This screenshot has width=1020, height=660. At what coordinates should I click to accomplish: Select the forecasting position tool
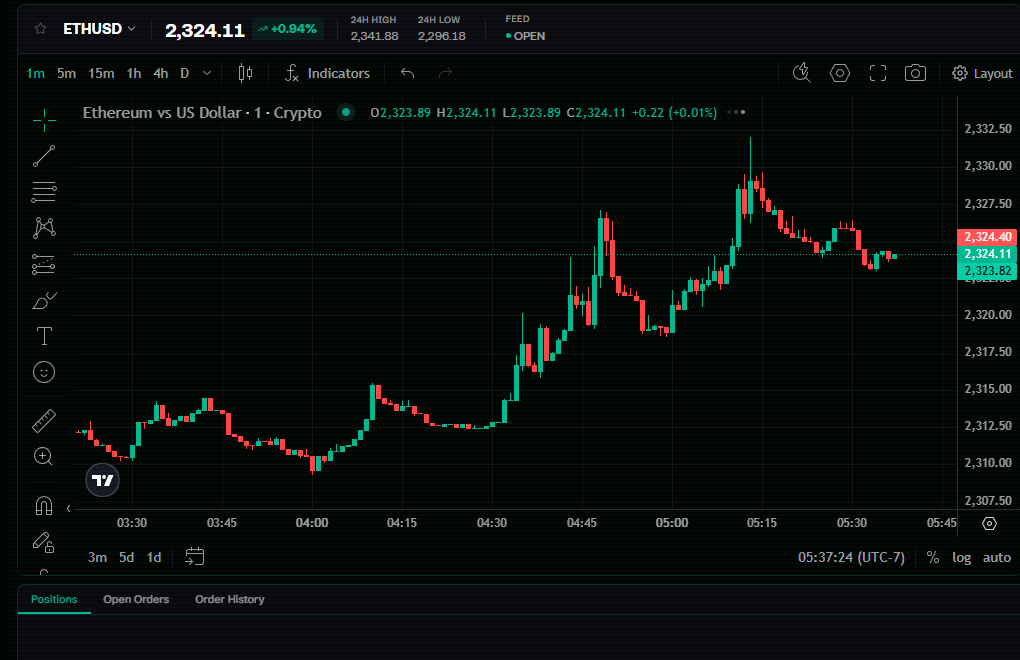tap(44, 264)
